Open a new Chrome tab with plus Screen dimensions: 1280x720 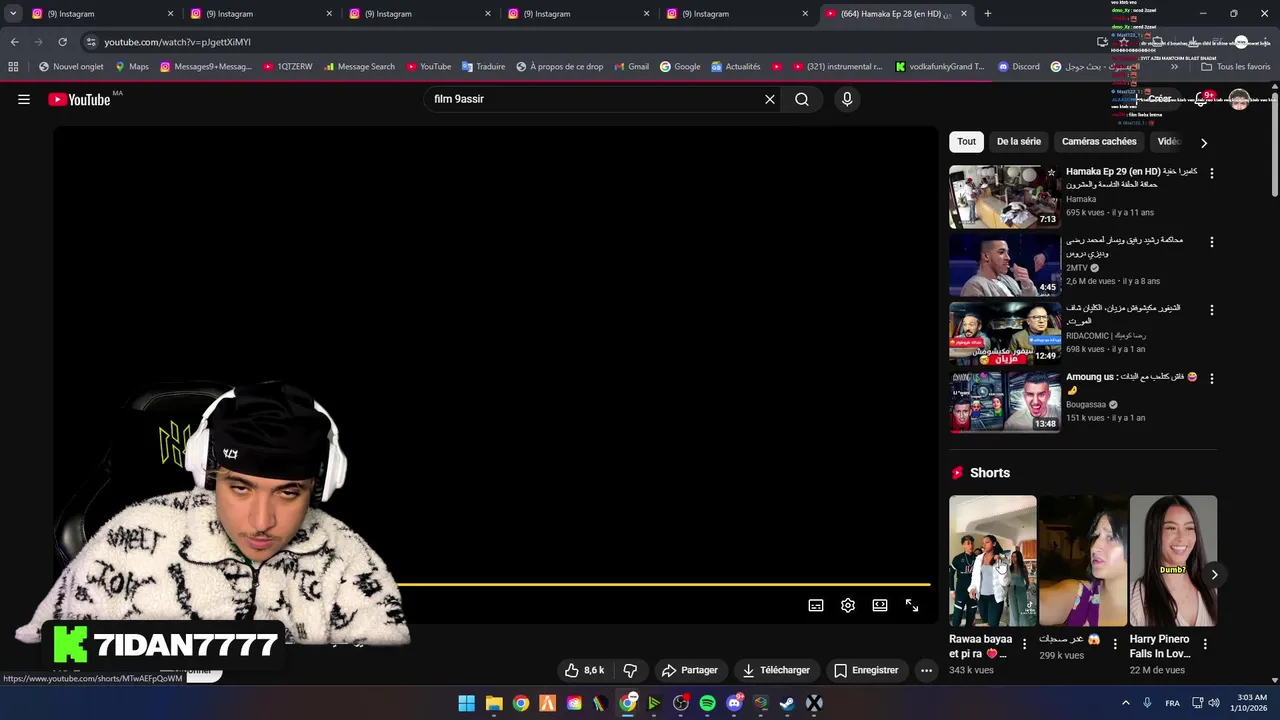[988, 14]
